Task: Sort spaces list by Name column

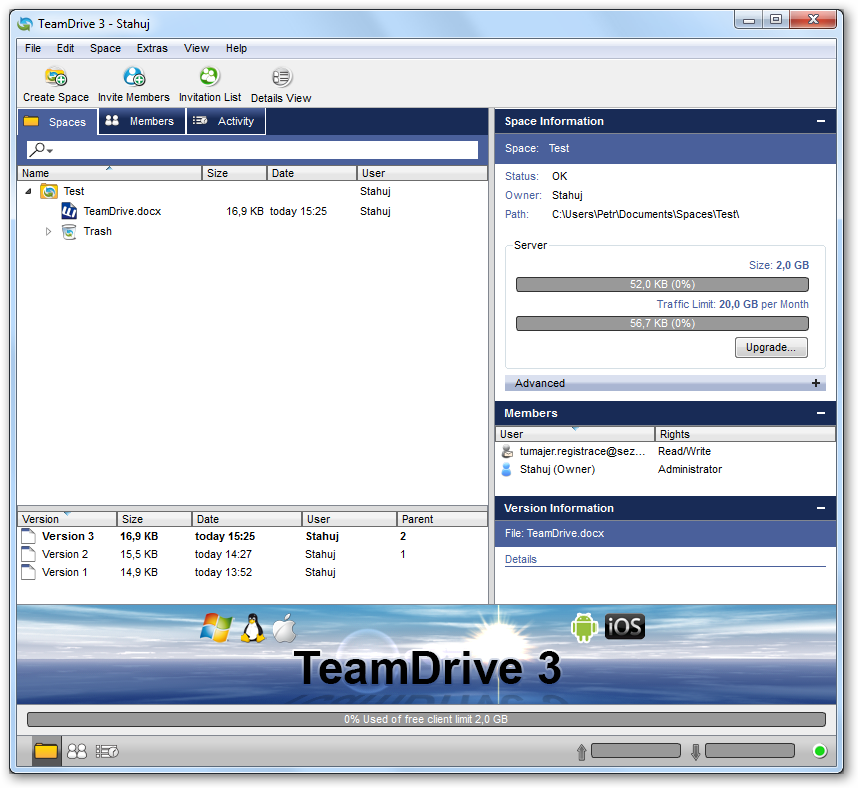Action: coord(109,173)
